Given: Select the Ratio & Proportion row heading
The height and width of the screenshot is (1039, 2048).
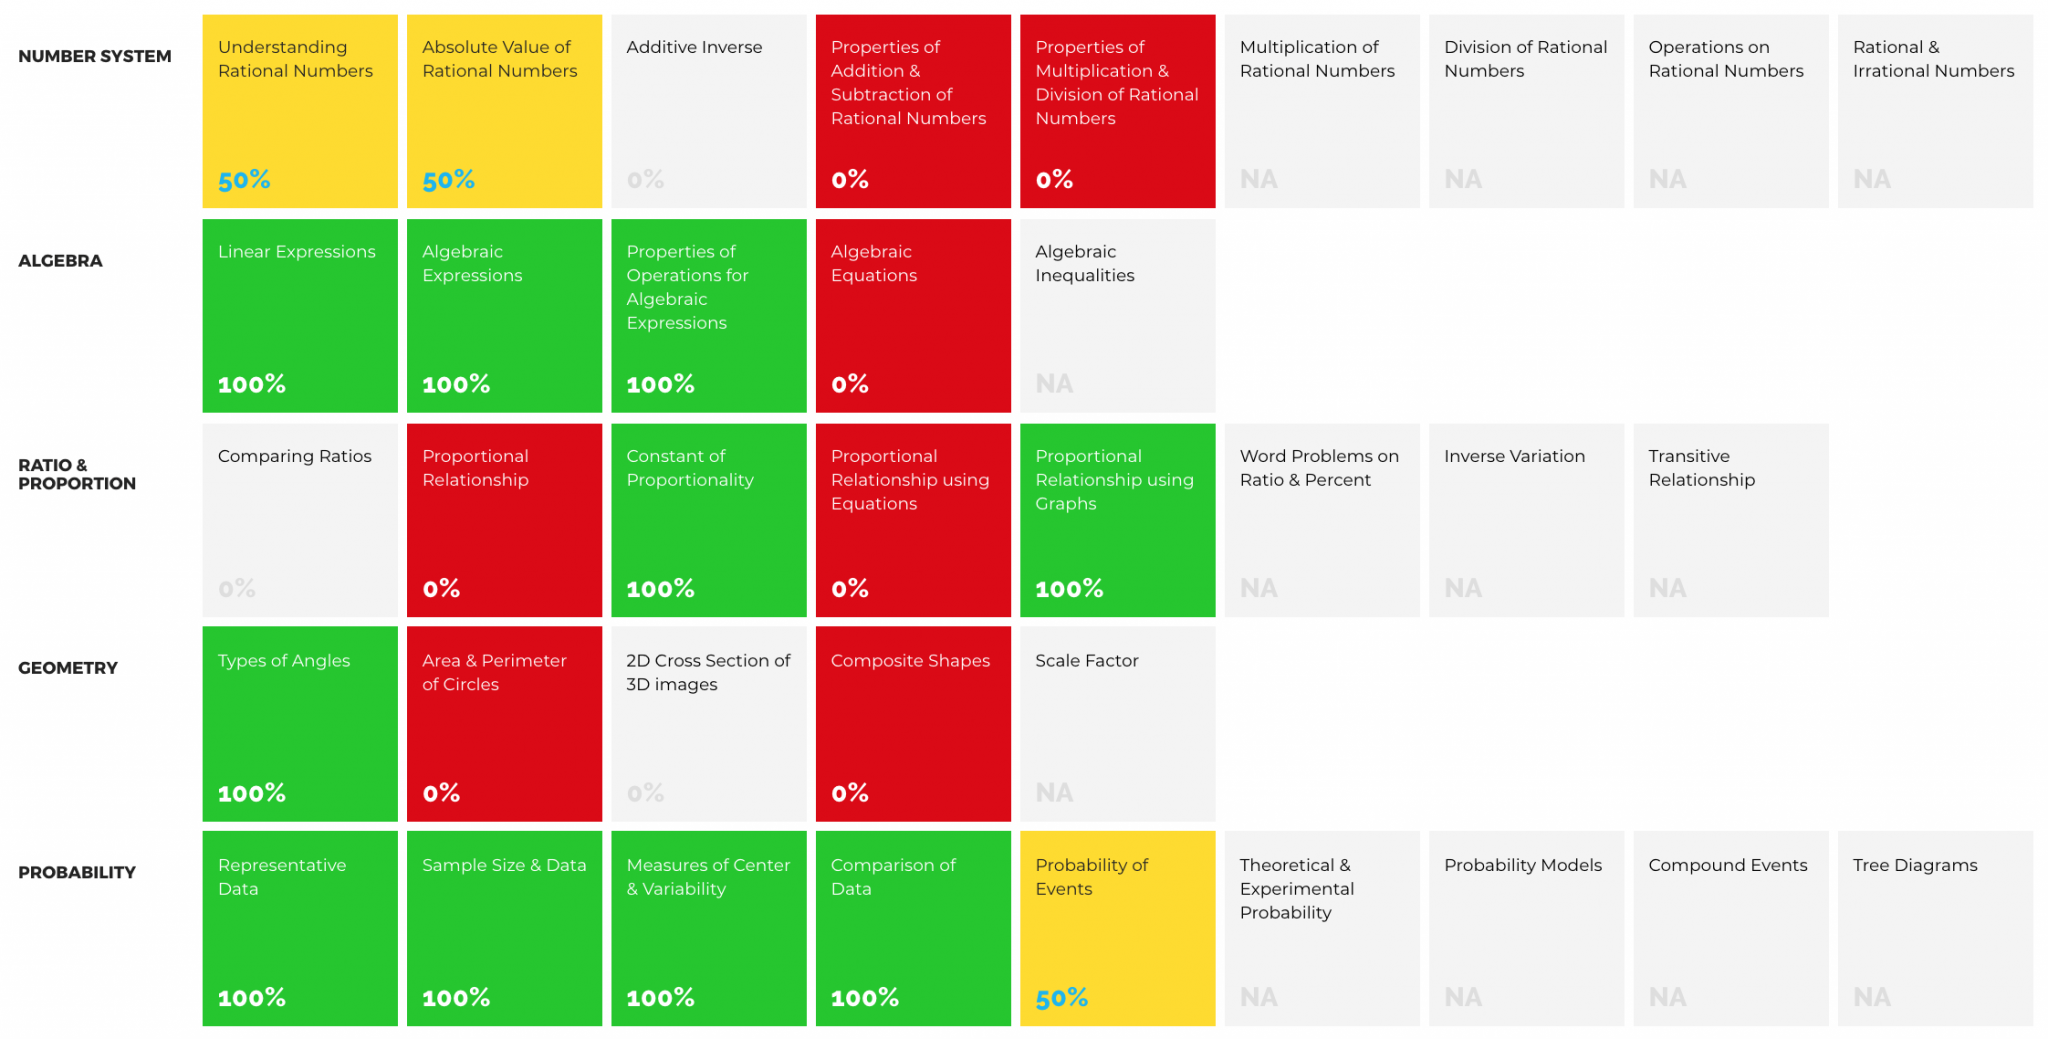Looking at the screenshot, I should pos(77,474).
